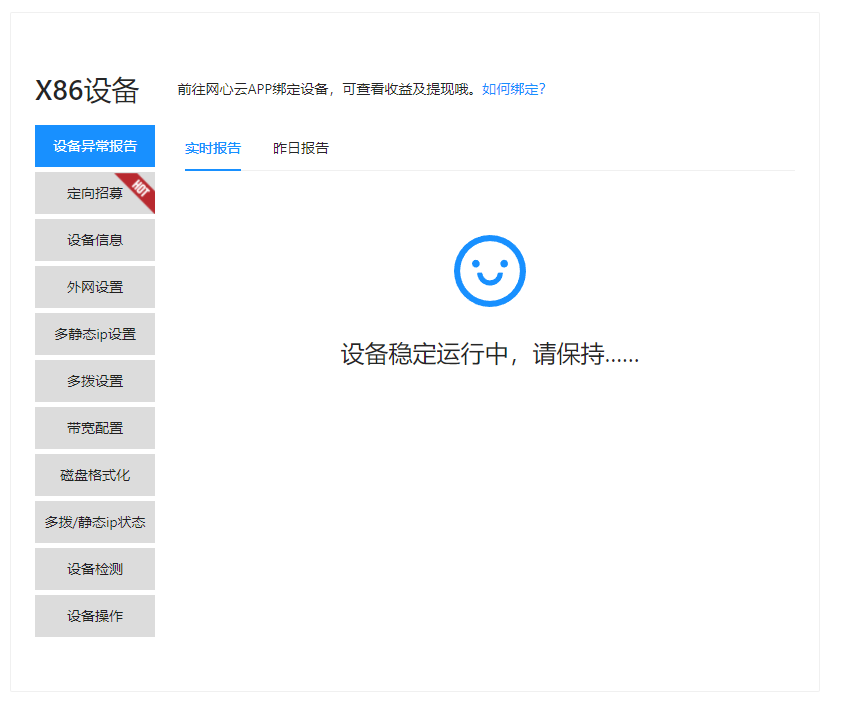Open the 如何绑定? help link
The width and height of the screenshot is (845, 715).
tap(513, 89)
